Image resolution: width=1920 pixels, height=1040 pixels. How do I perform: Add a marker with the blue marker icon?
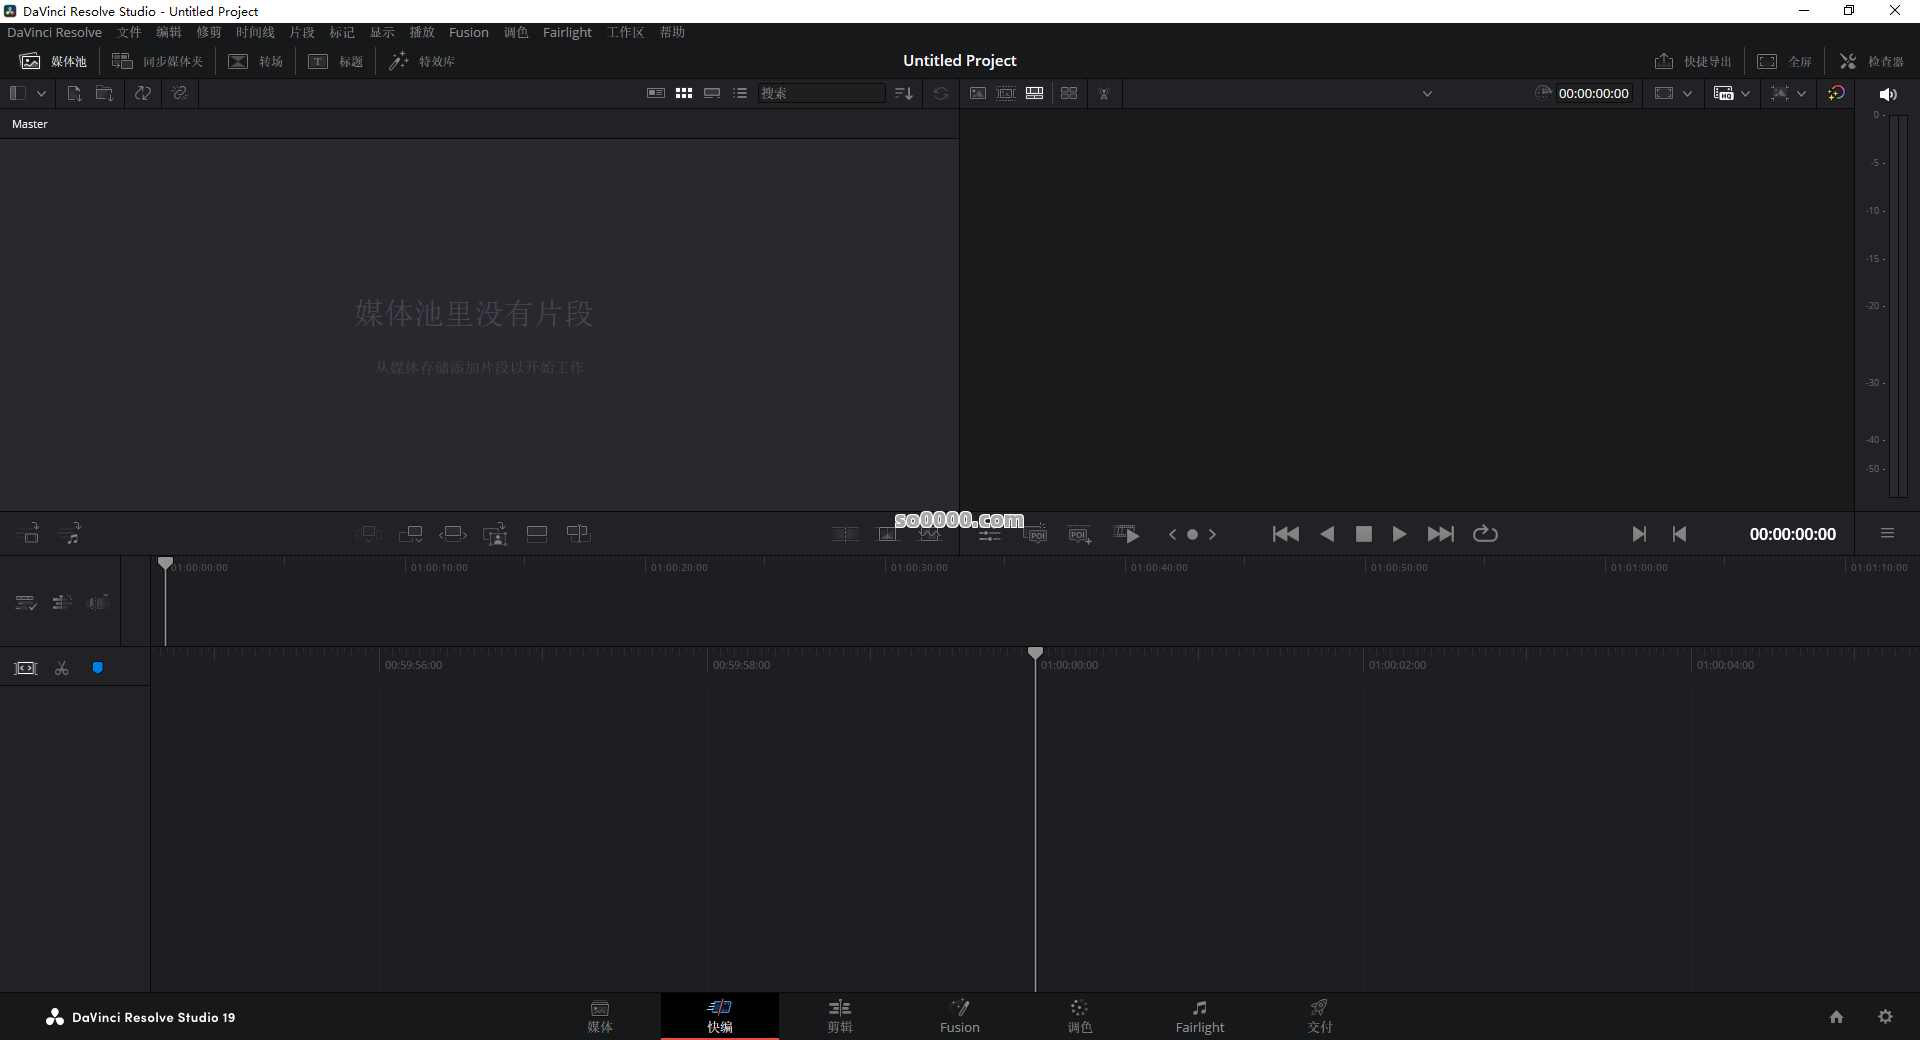pos(97,668)
